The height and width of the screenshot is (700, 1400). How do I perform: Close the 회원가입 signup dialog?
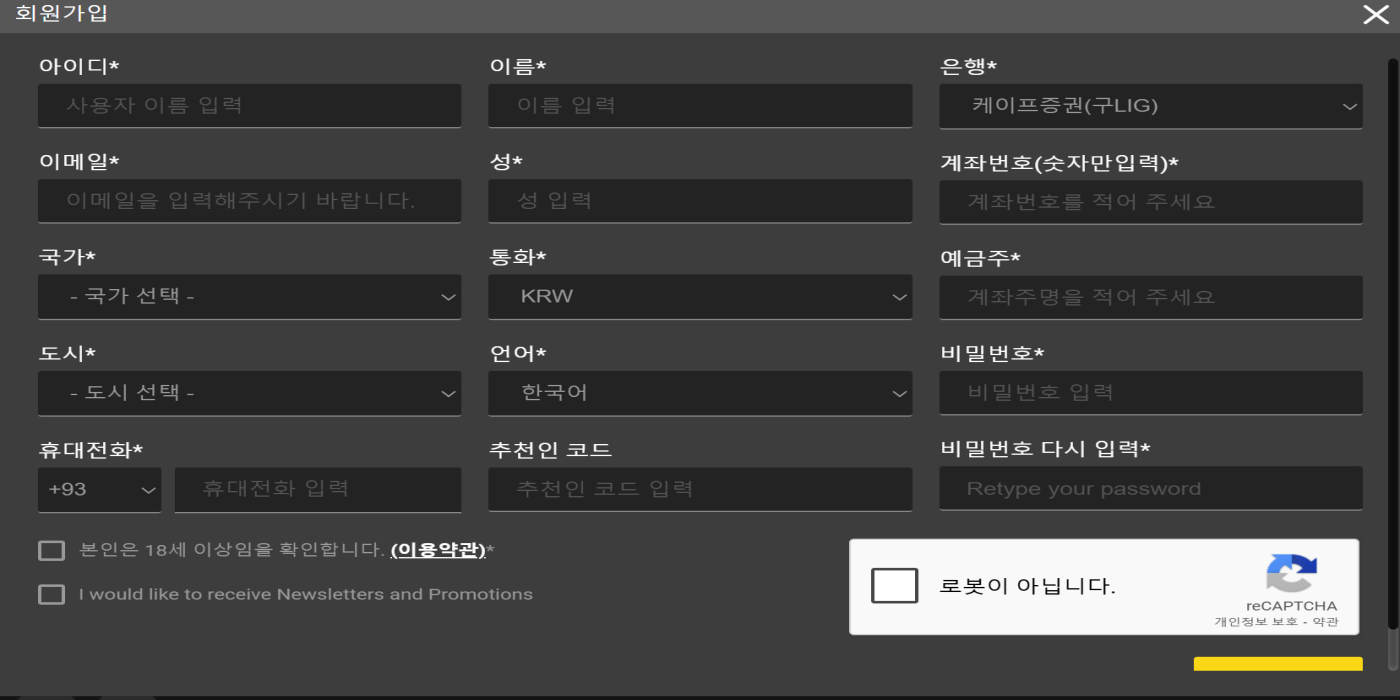pyautogui.click(x=1376, y=14)
